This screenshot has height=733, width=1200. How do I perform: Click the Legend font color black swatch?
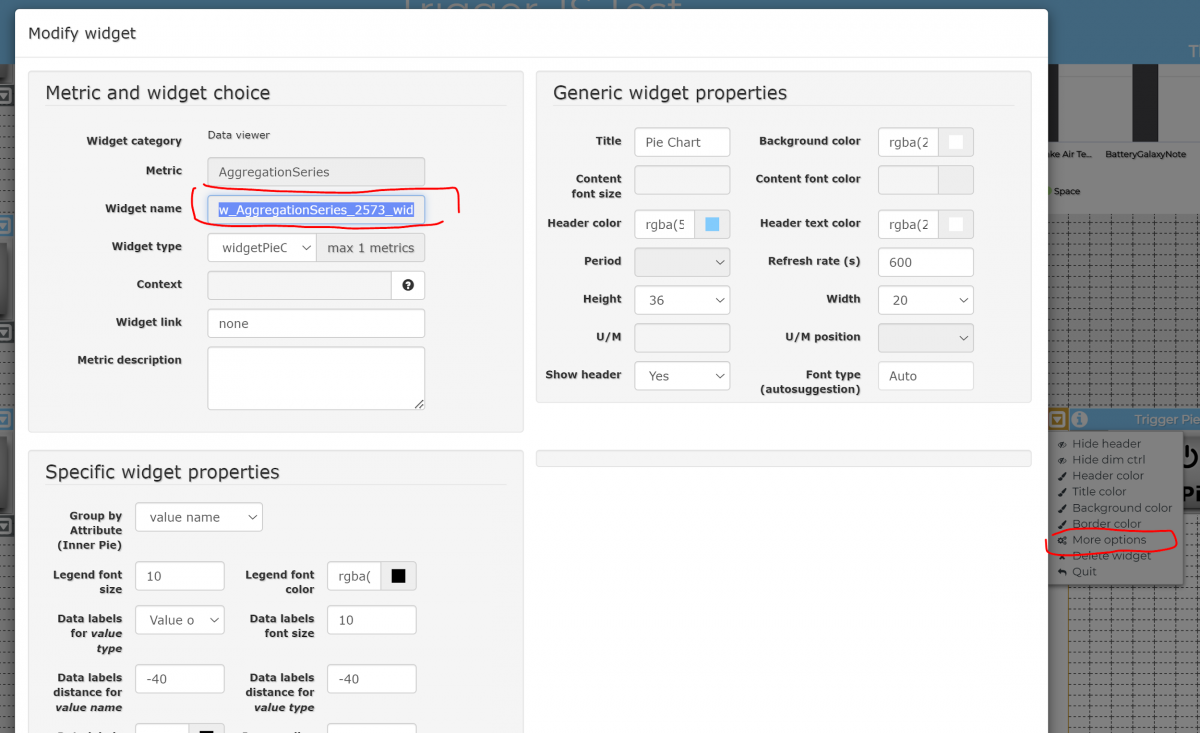coord(398,576)
